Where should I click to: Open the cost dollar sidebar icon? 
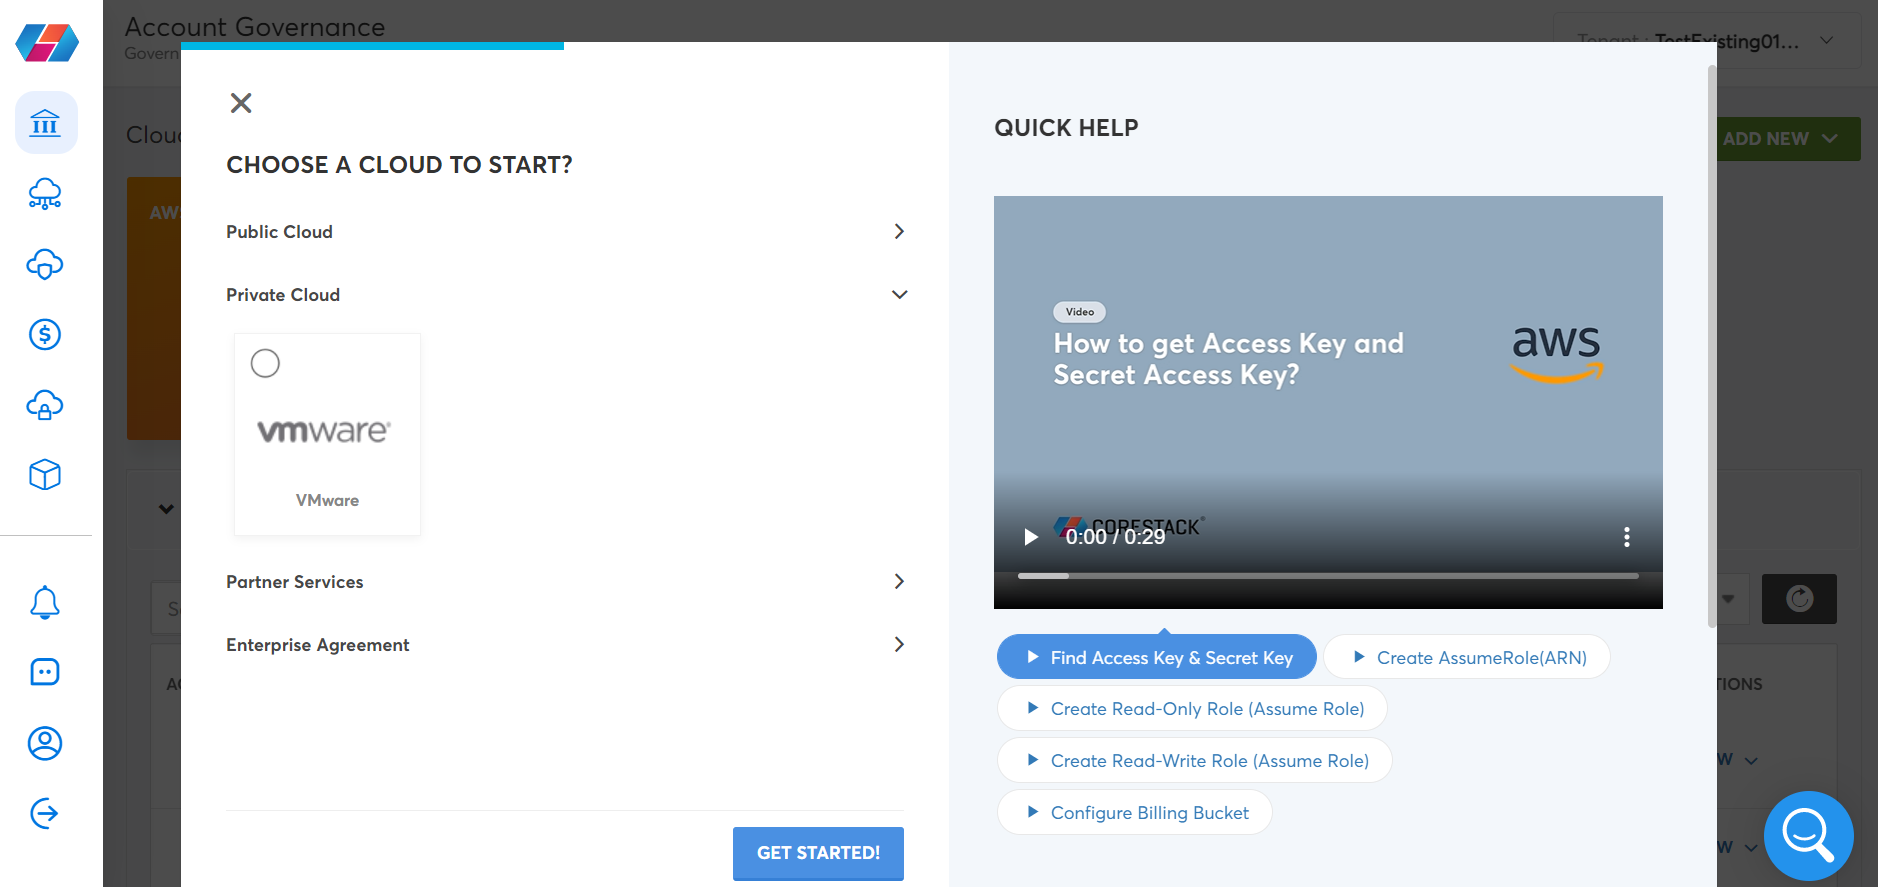[x=45, y=334]
